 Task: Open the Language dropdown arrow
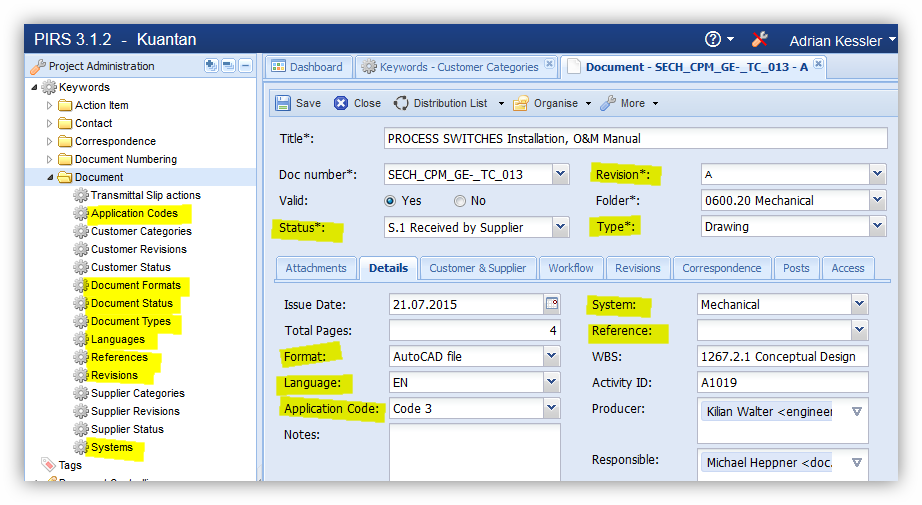551,382
